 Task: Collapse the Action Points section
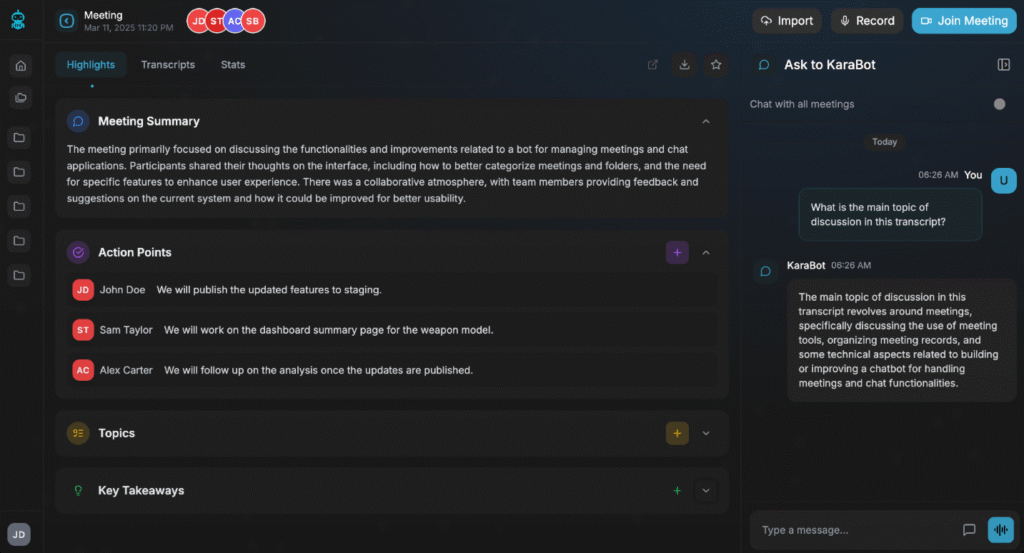706,253
